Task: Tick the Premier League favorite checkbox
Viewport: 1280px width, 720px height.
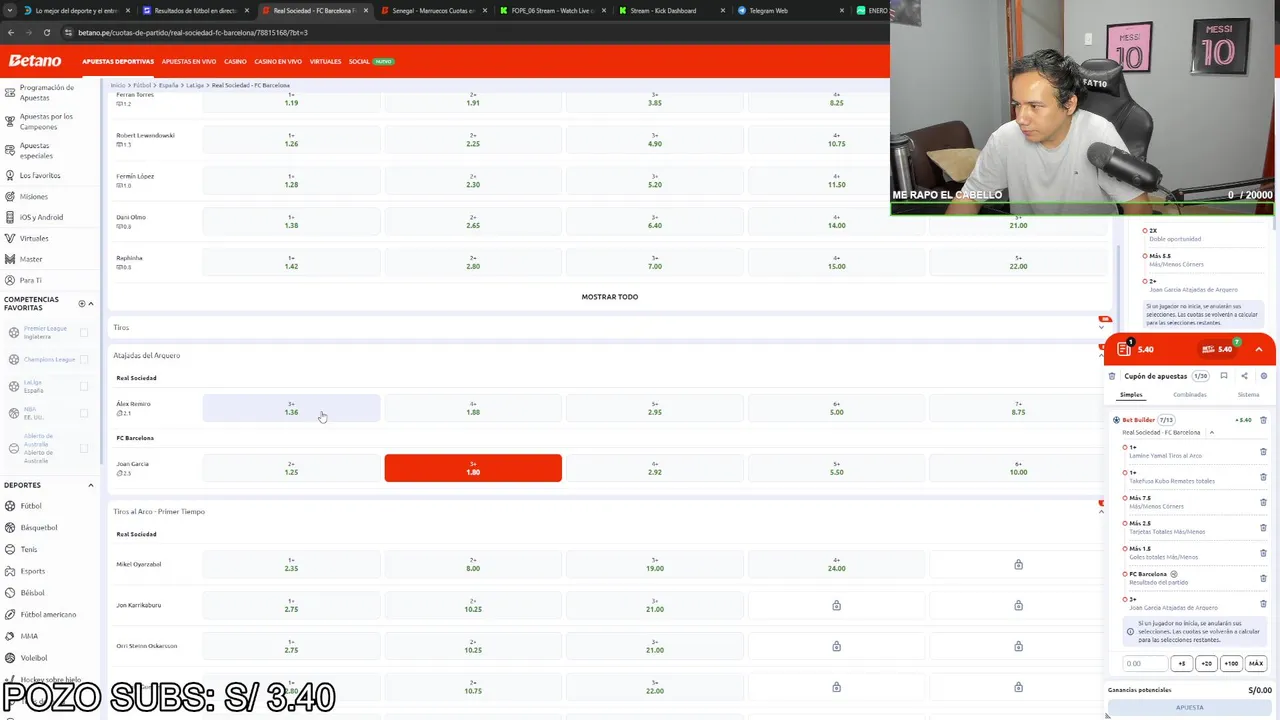Action: click(84, 332)
